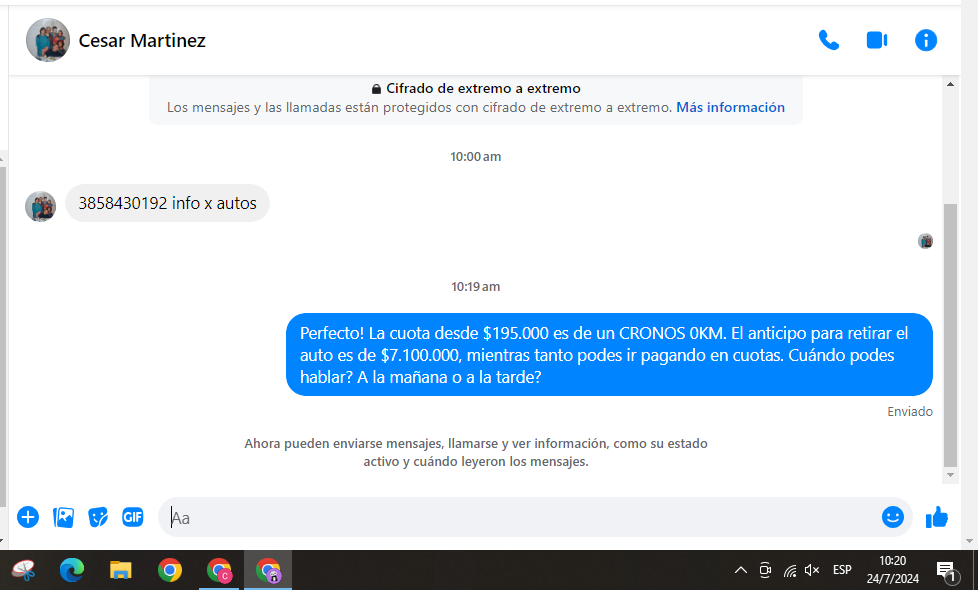Start a voice call with Cesar Martinez

click(828, 40)
